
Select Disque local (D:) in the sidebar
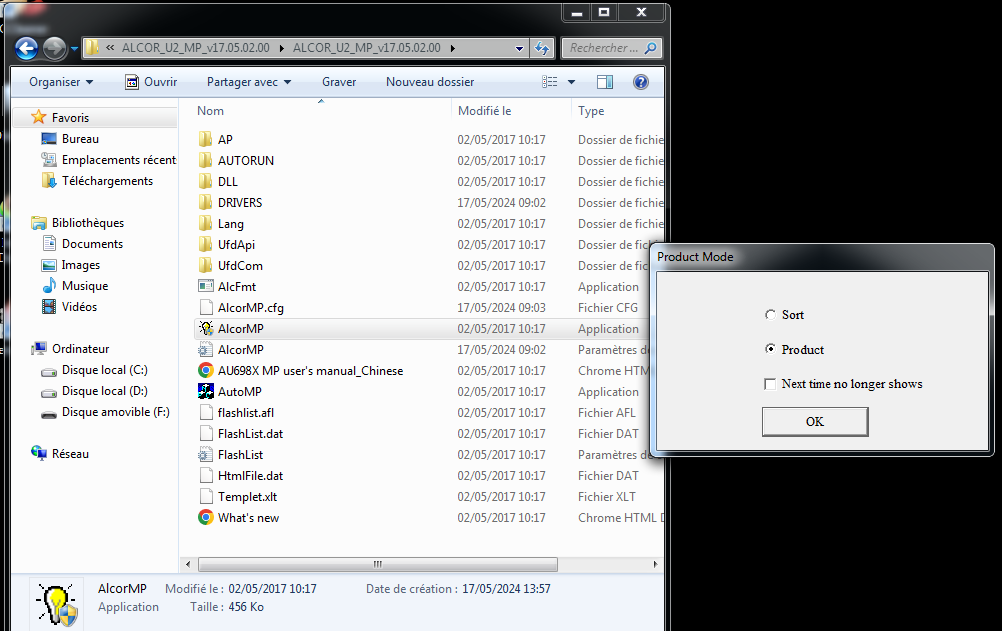(105, 391)
